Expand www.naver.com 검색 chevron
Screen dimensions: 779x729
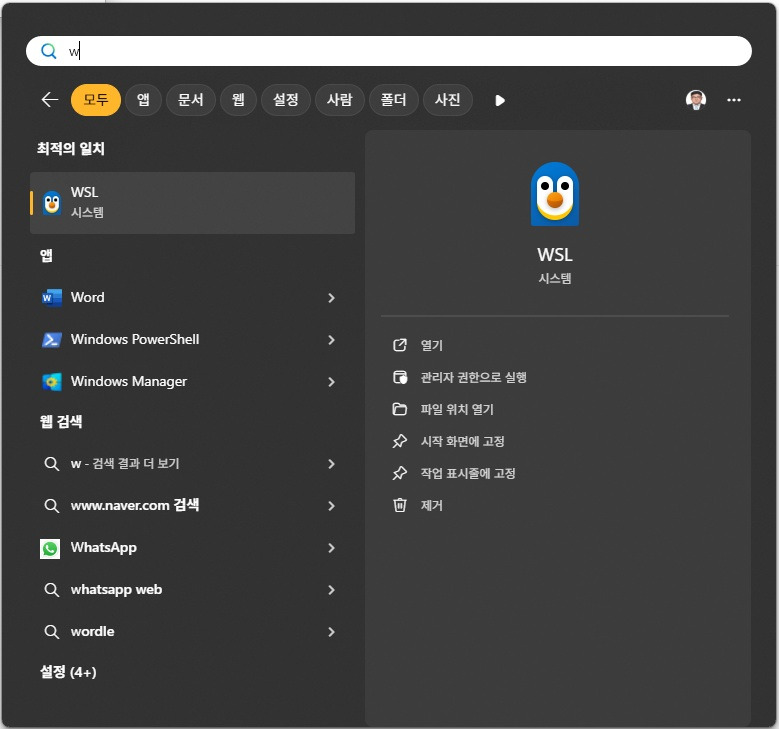pyautogui.click(x=331, y=506)
